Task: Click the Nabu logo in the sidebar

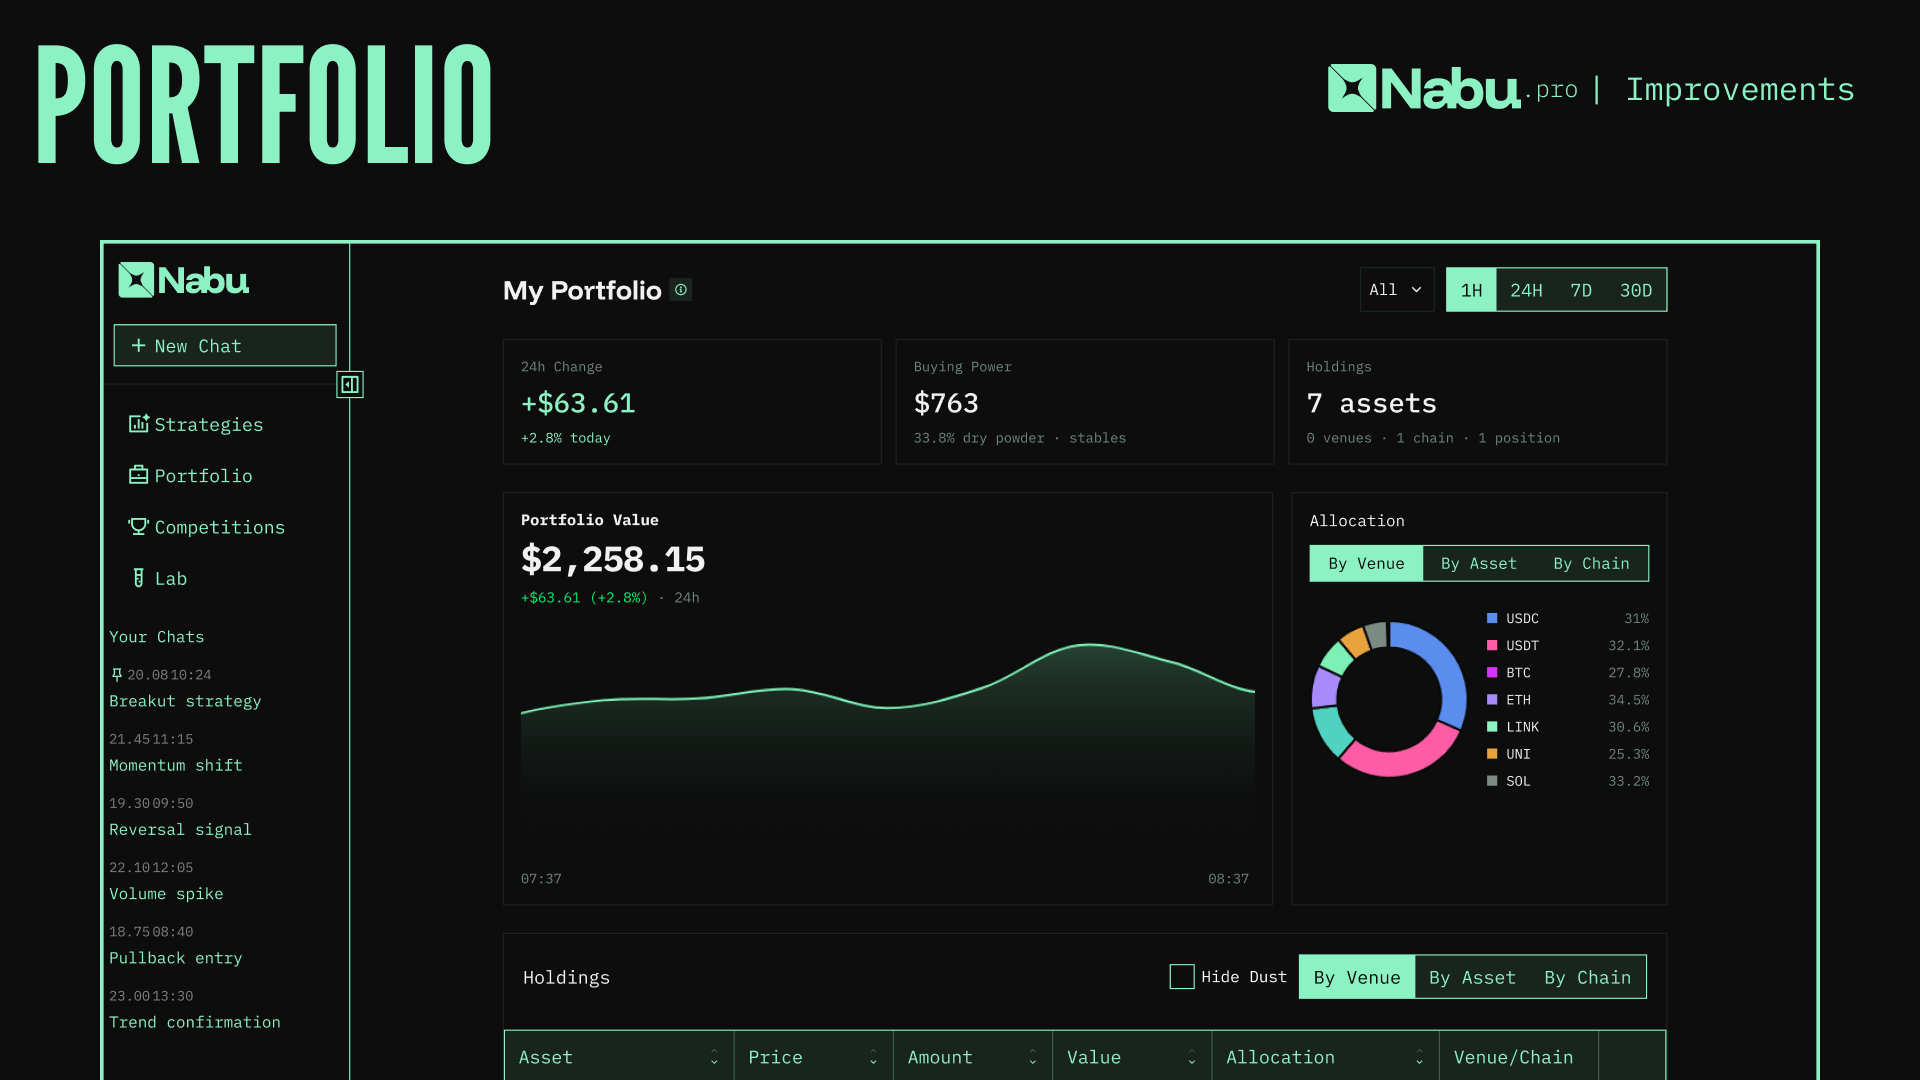Action: tap(184, 280)
